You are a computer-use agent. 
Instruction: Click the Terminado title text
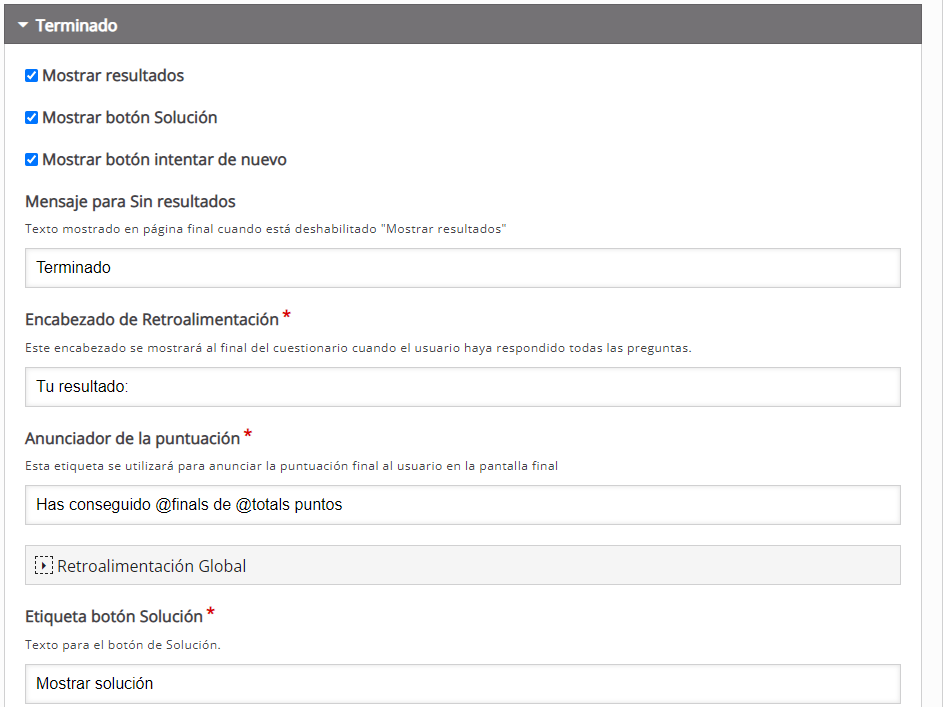[x=77, y=25]
